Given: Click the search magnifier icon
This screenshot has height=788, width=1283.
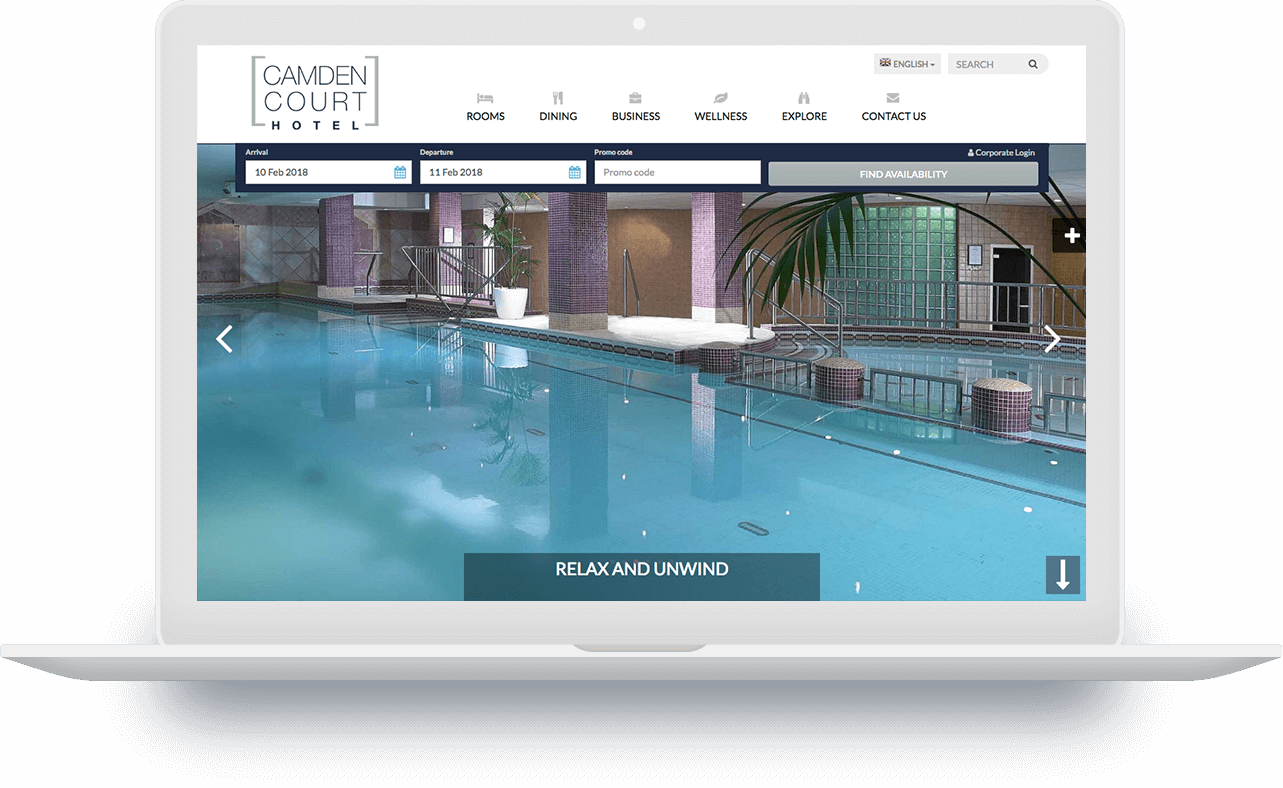Looking at the screenshot, I should [x=1033, y=64].
